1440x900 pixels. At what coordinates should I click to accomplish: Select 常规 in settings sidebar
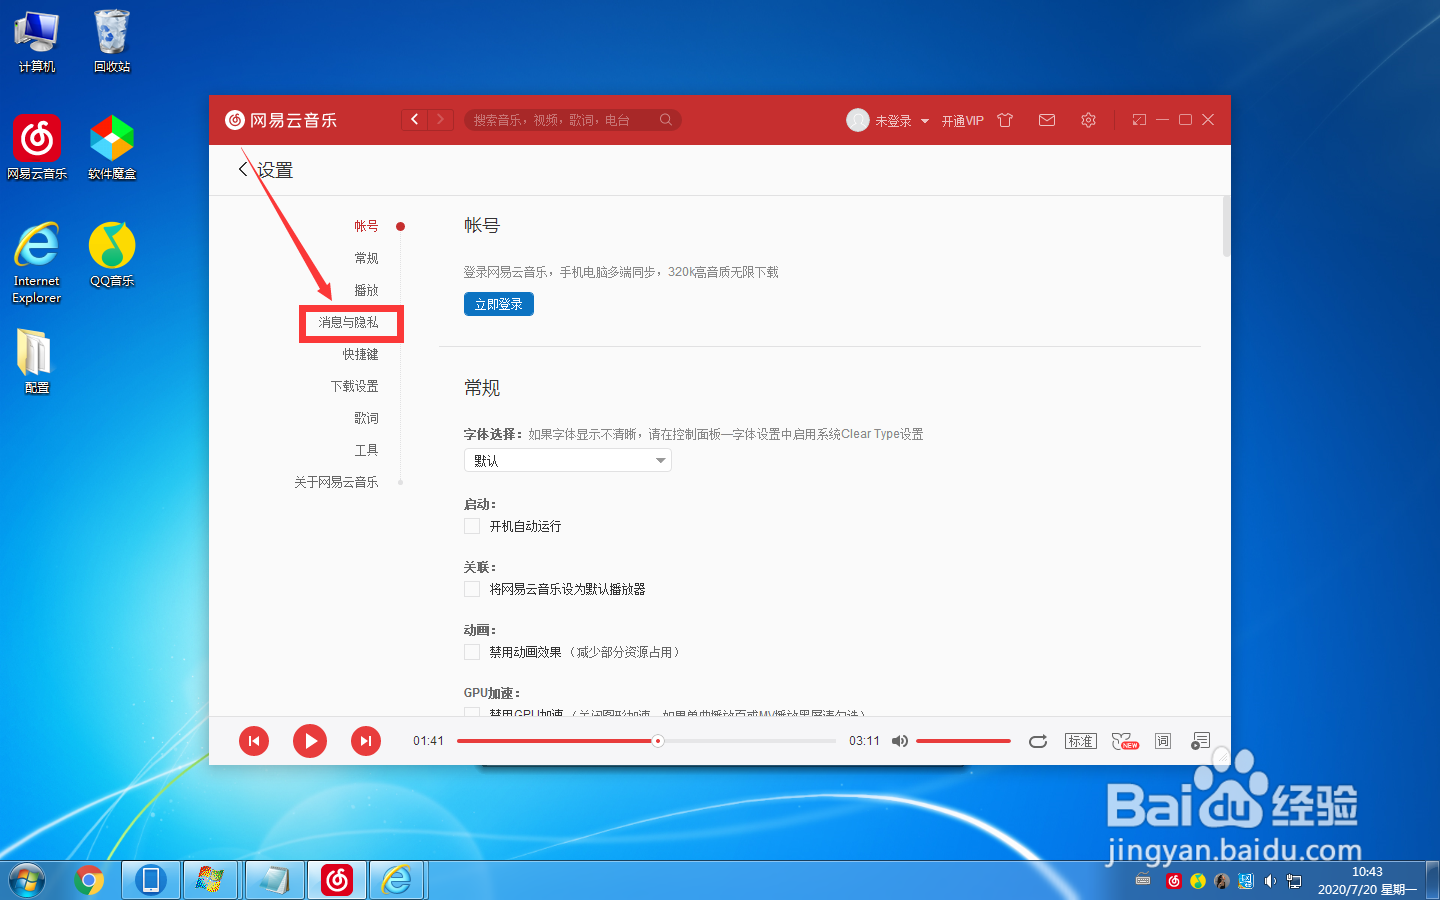pos(366,258)
